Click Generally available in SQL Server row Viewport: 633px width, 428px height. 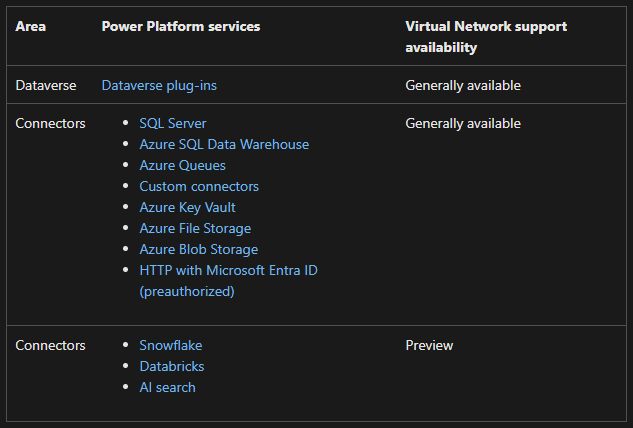[x=463, y=123]
